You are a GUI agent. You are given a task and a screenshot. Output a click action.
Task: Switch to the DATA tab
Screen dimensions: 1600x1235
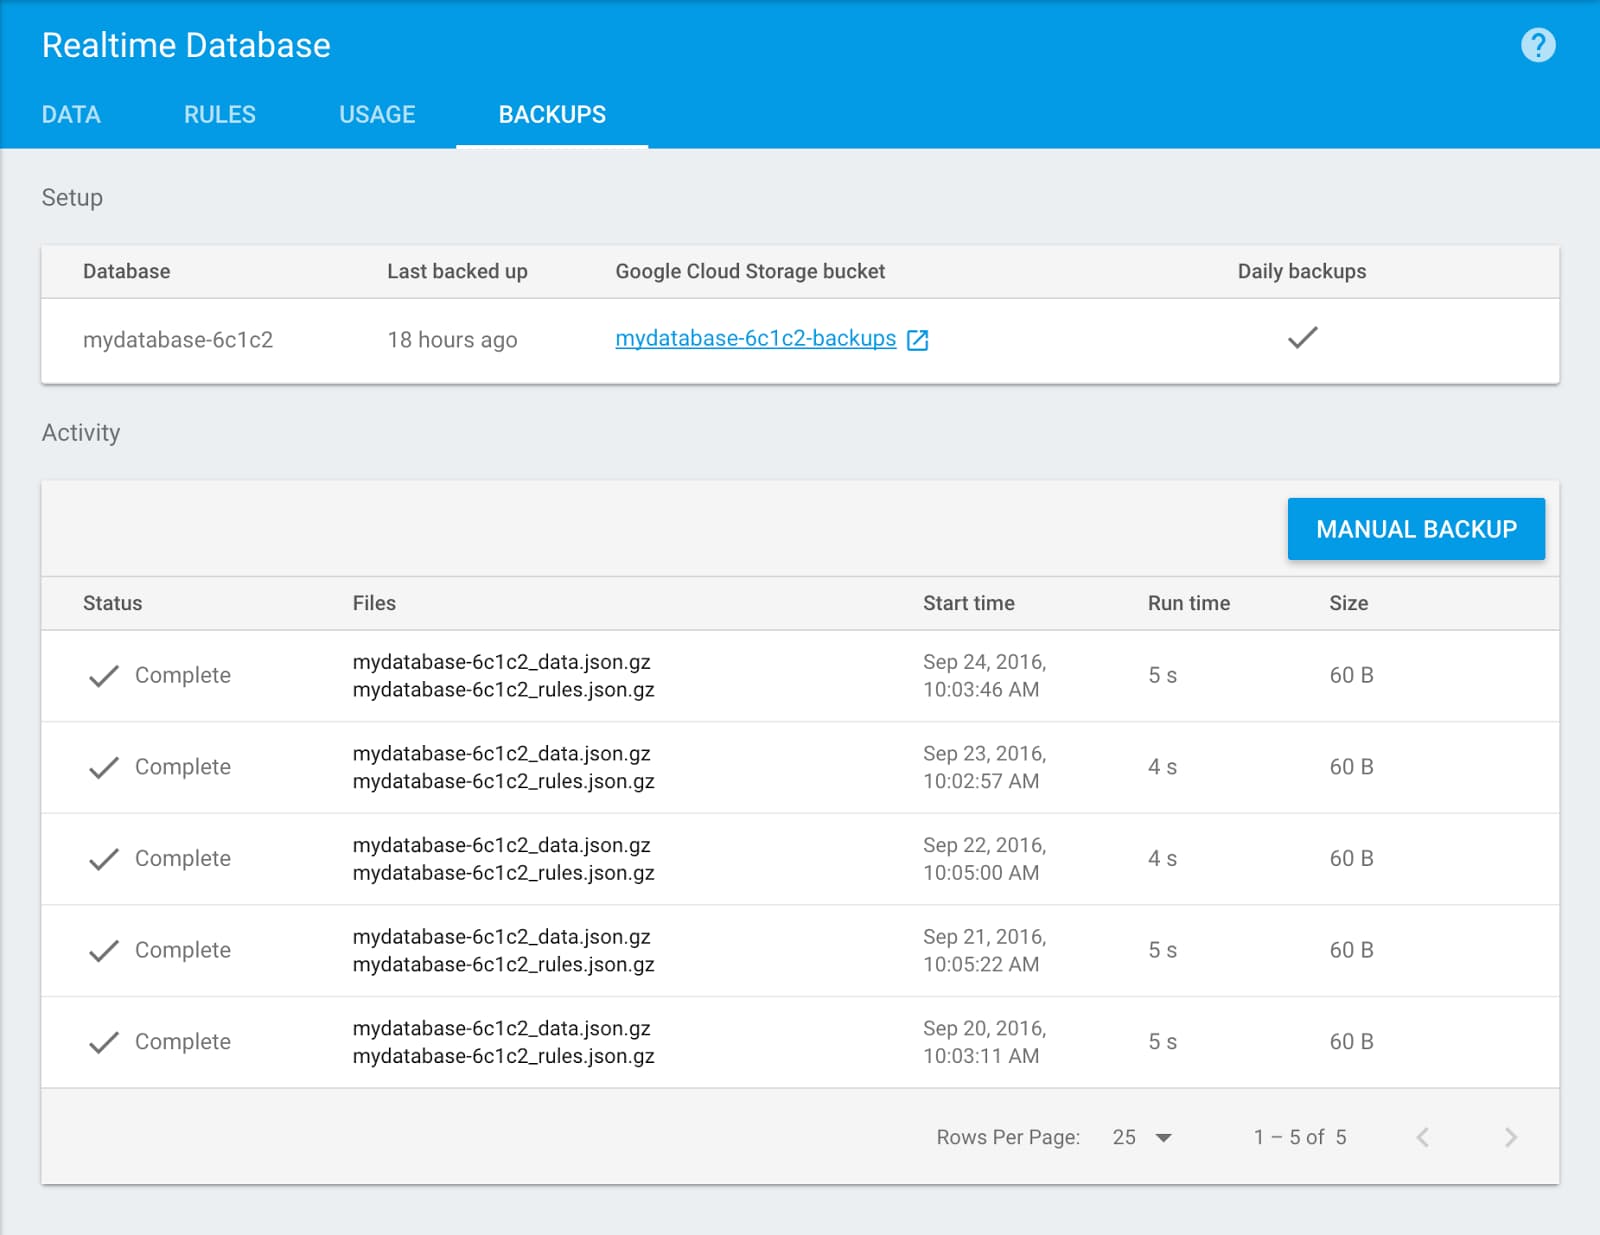point(71,114)
